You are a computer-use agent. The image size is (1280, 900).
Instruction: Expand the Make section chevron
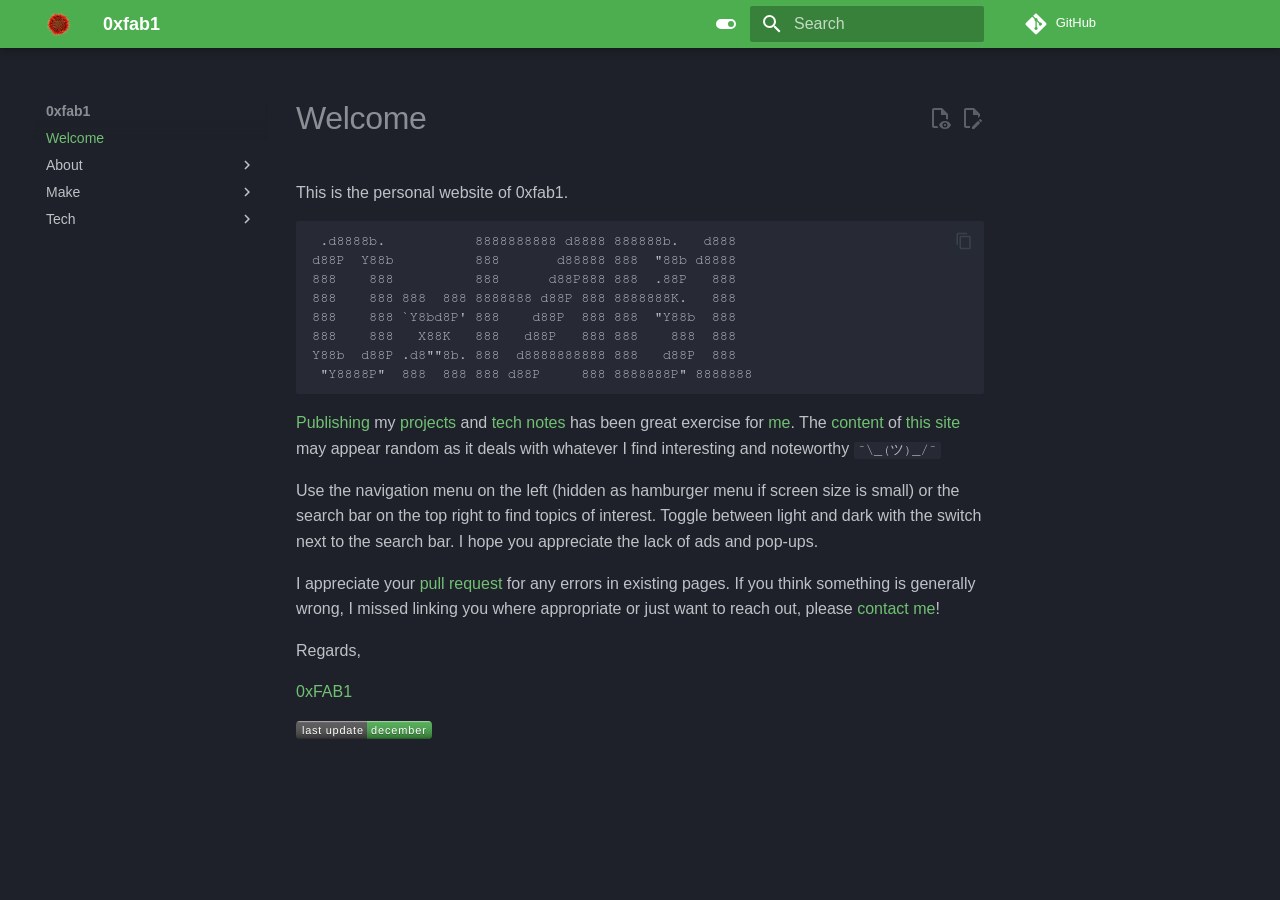(247, 192)
